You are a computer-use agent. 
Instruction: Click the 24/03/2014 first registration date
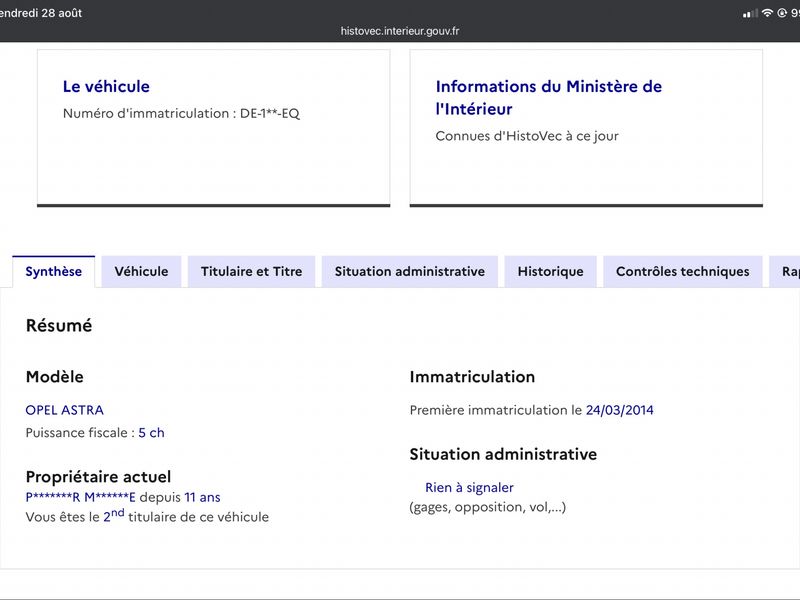pos(620,410)
